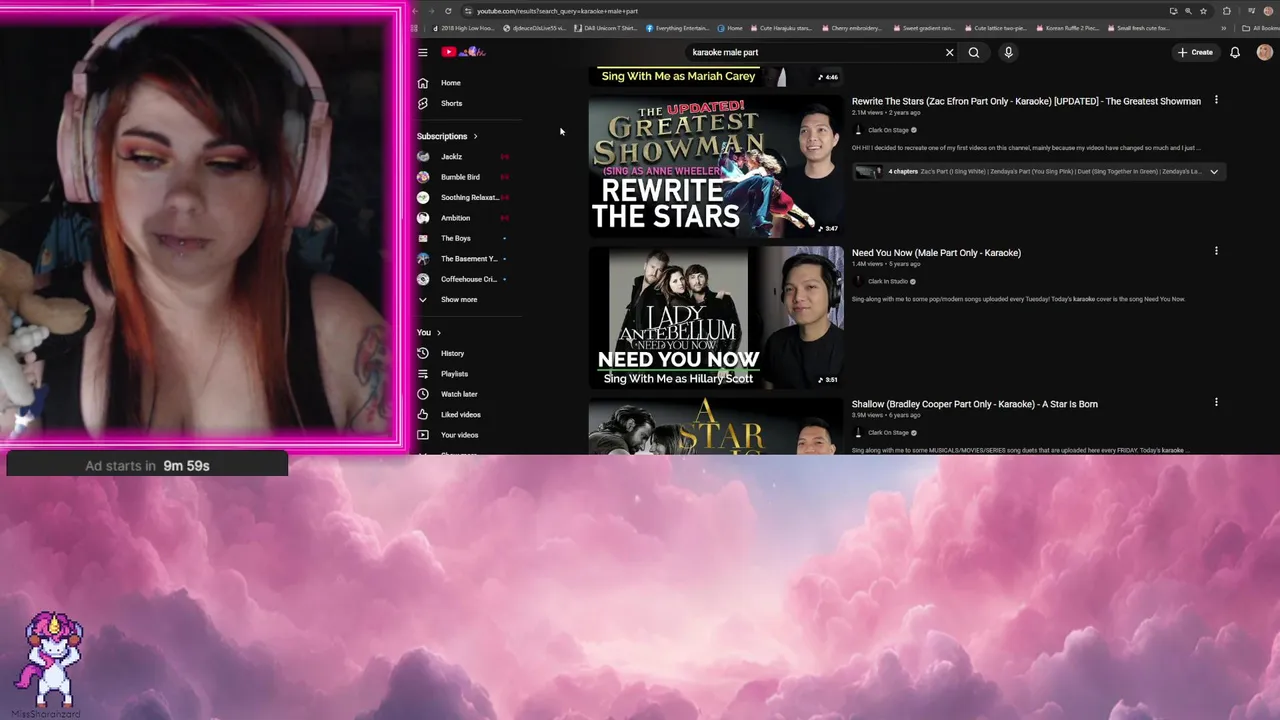Open more options for Rewrite The Stars
The height and width of the screenshot is (720, 1280).
click(x=1216, y=100)
